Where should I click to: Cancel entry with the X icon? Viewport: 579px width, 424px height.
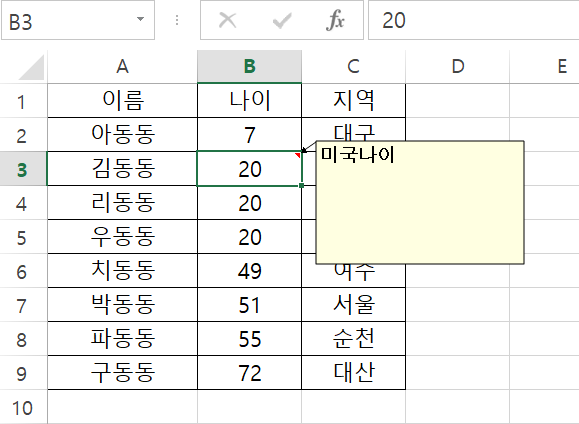pyautogui.click(x=227, y=20)
